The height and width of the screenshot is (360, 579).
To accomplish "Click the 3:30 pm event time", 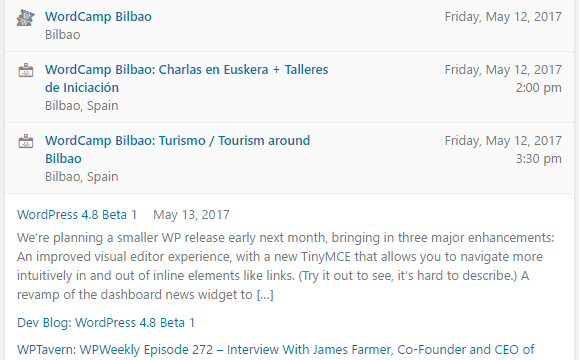I will point(538,158).
